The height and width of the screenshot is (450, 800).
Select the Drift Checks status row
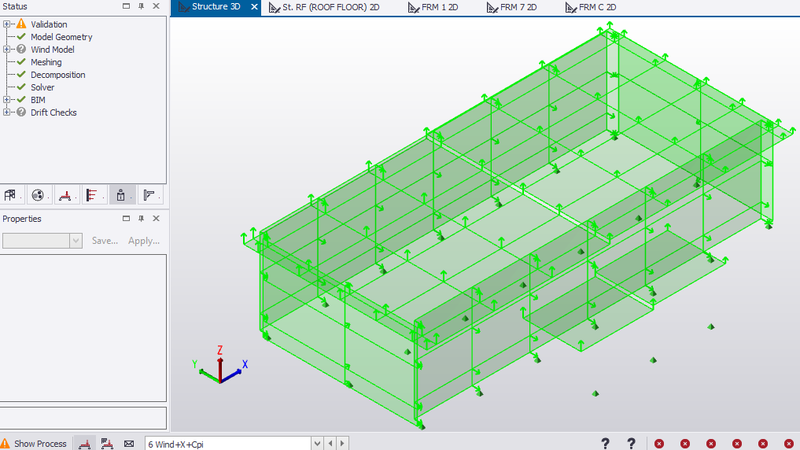(x=53, y=112)
